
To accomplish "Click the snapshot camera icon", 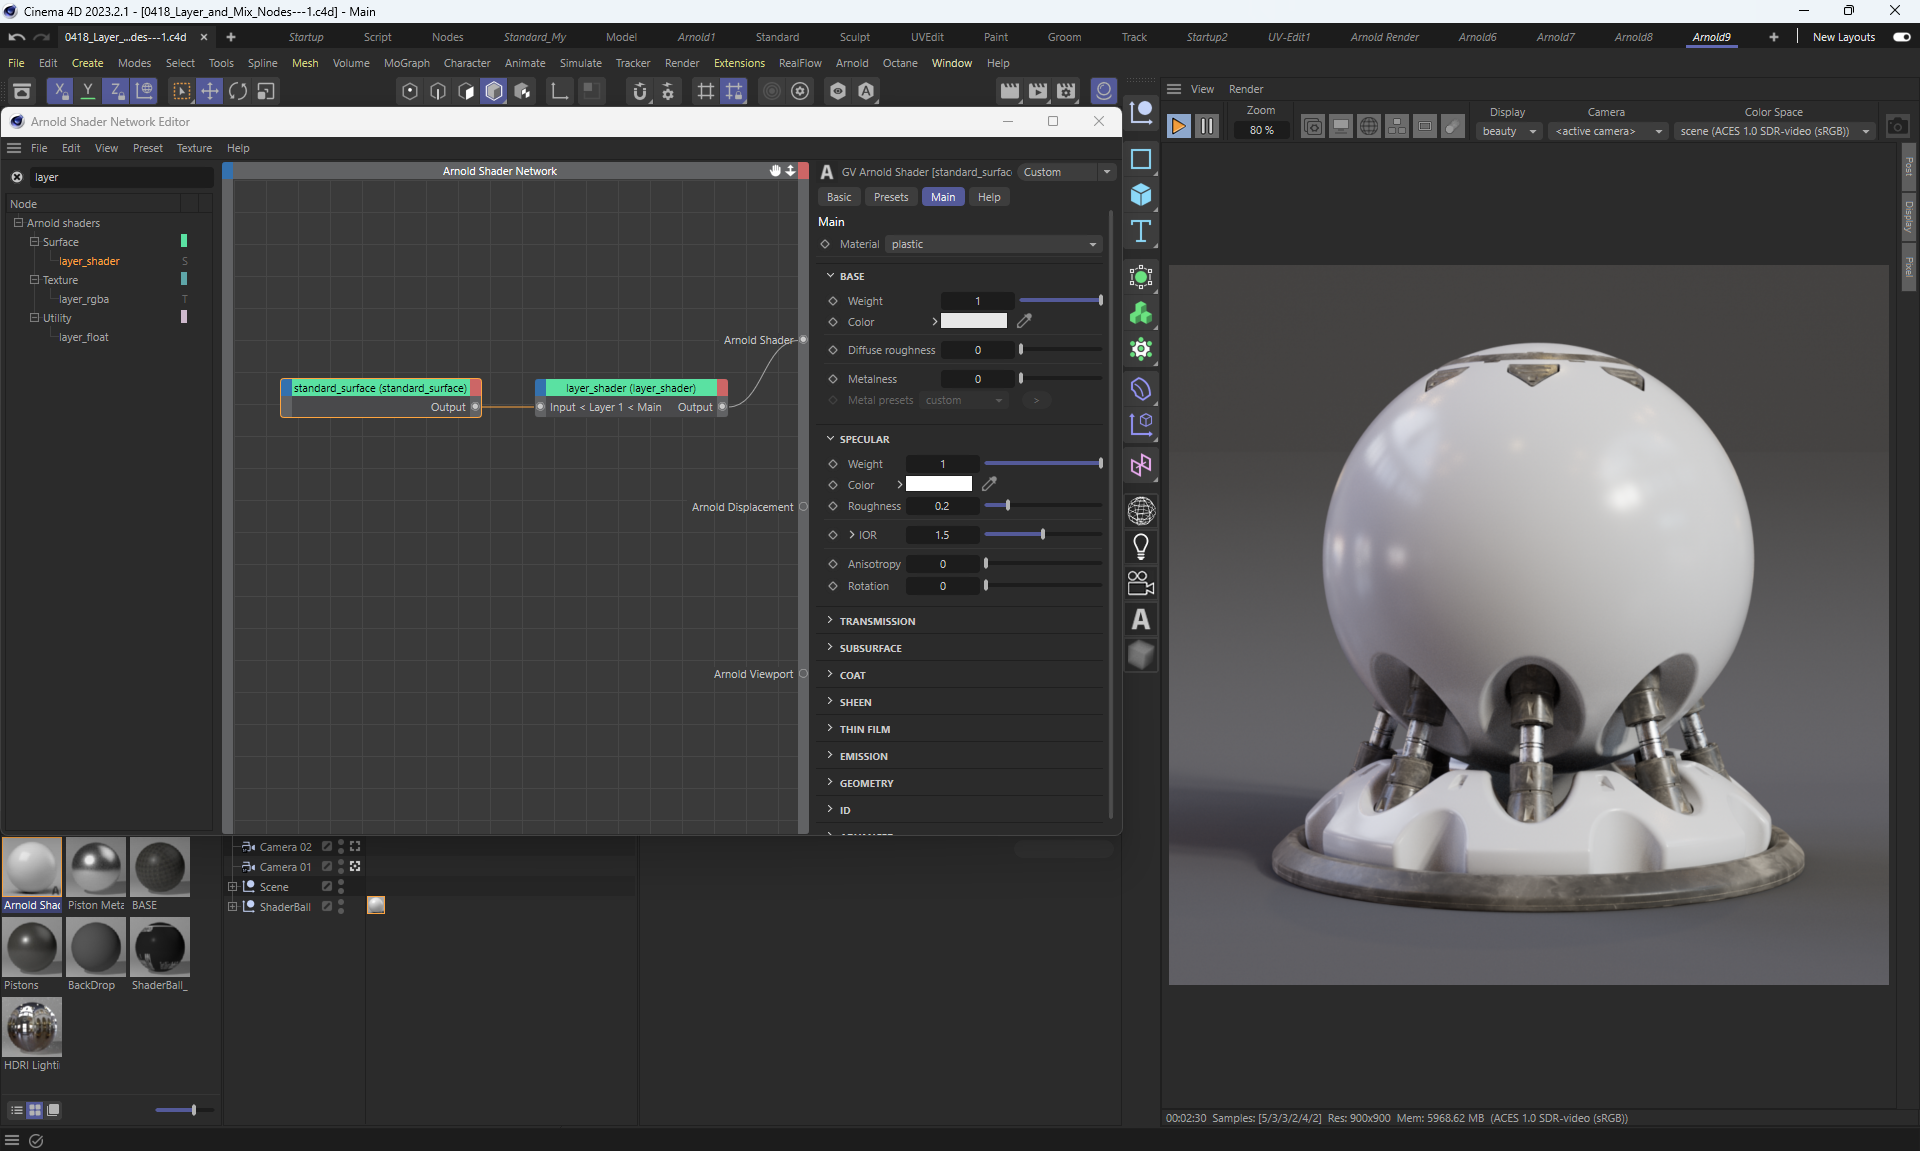I will 1897,127.
